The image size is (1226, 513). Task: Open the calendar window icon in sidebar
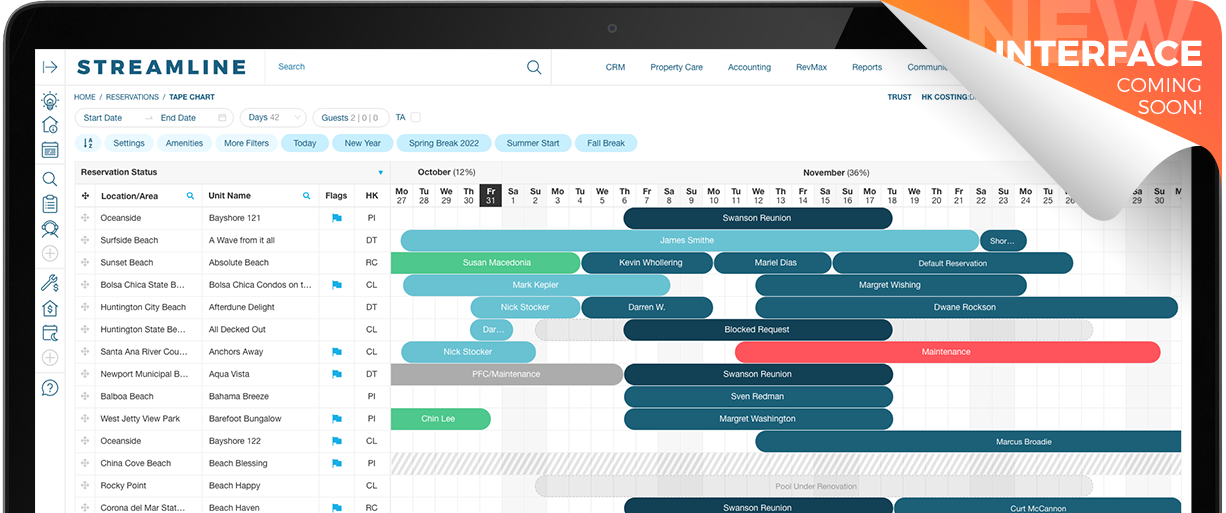tap(50, 150)
